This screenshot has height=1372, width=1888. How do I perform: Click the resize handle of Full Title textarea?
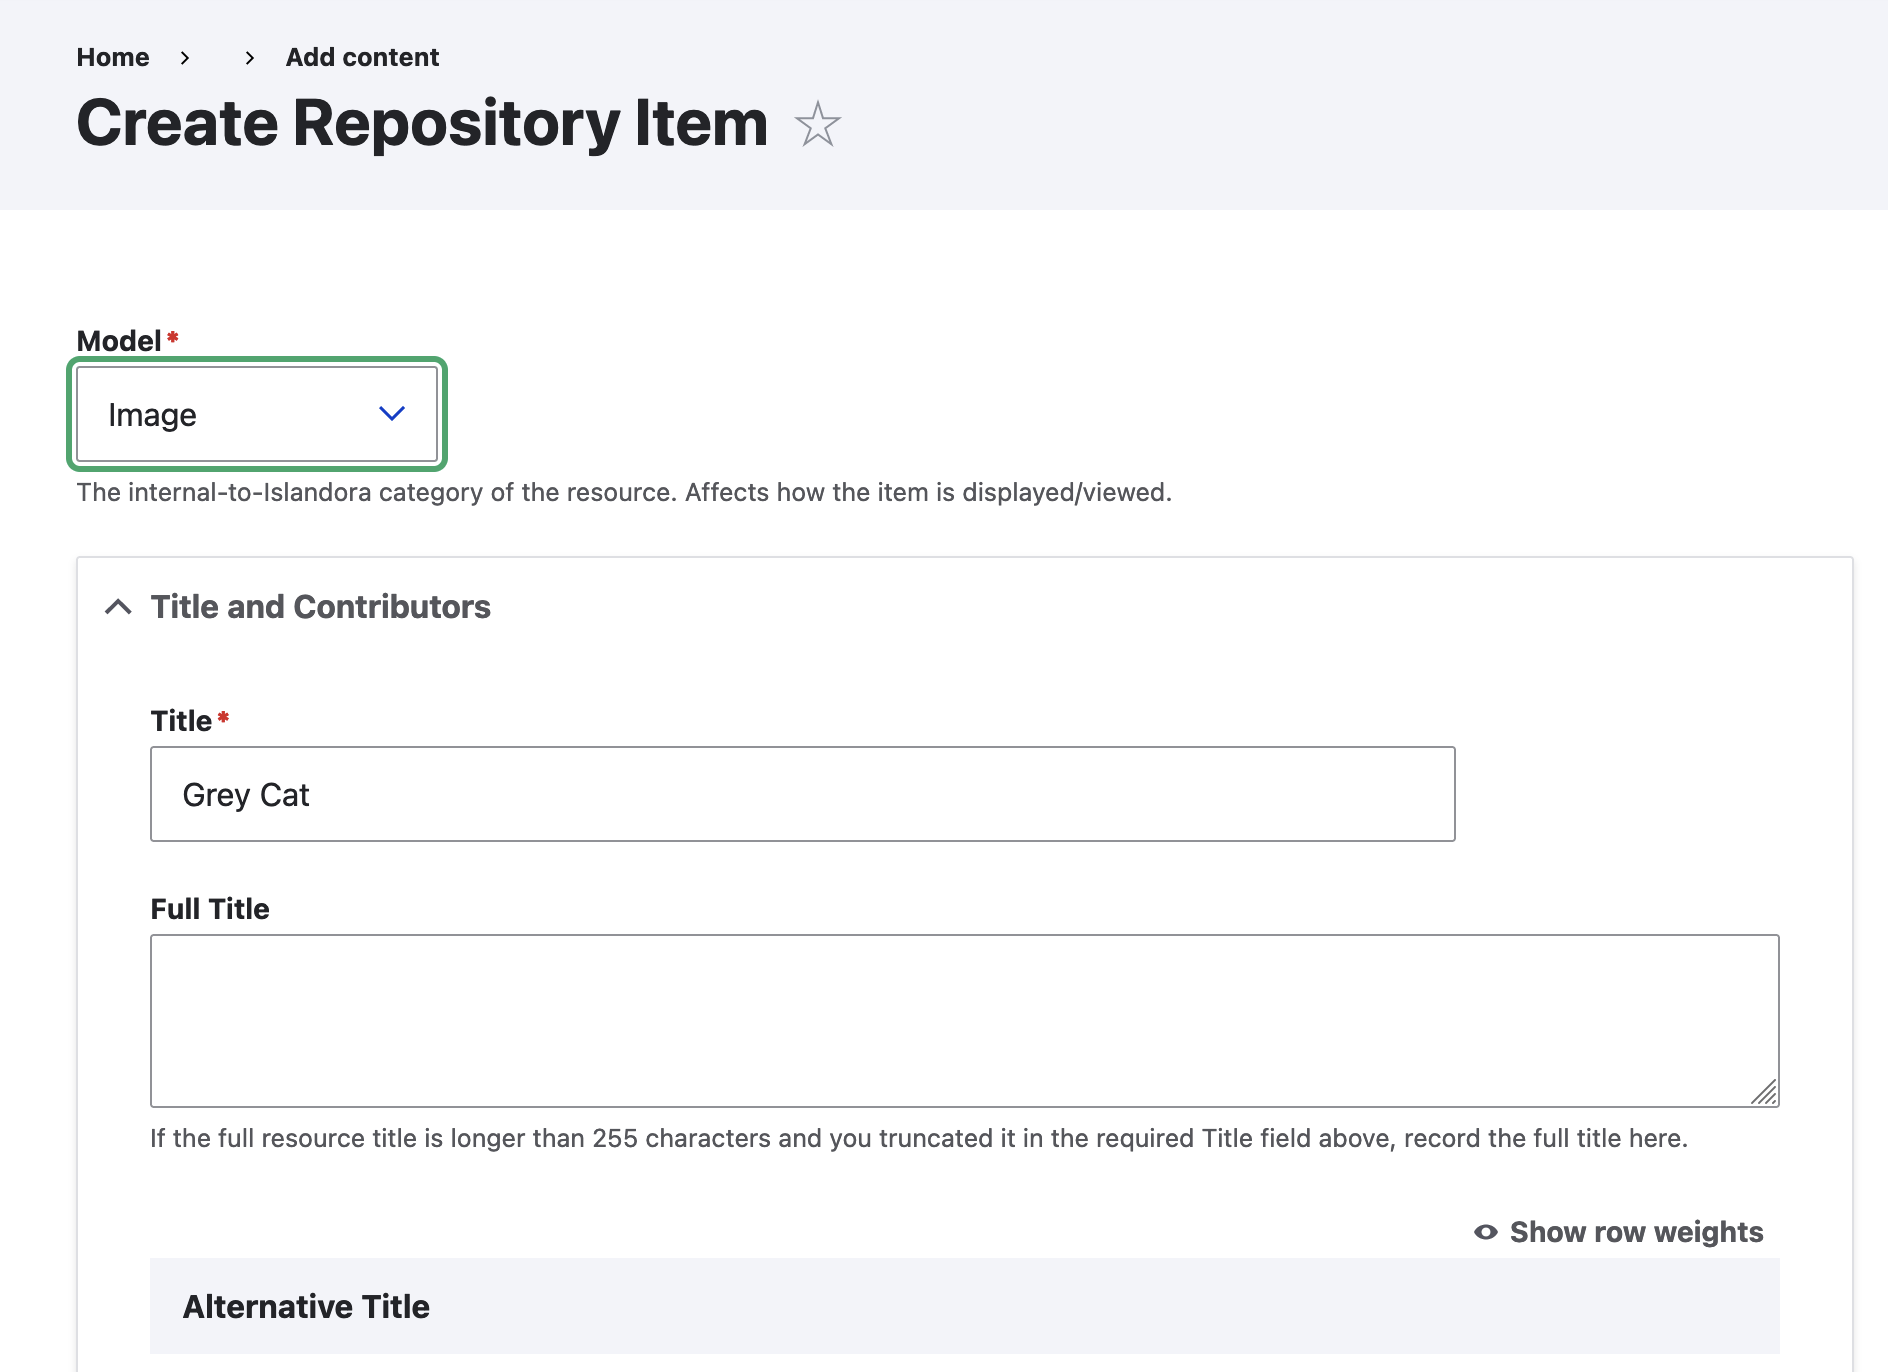[1764, 1092]
